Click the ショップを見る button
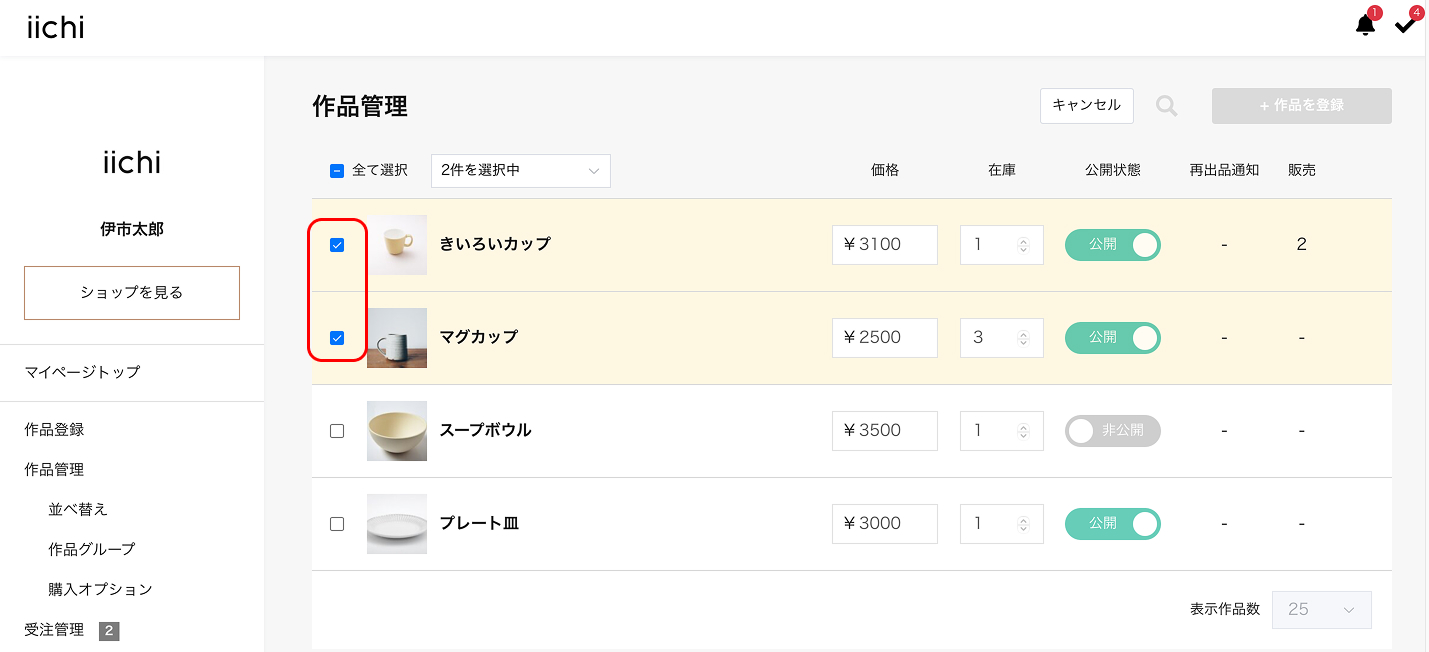This screenshot has height=652, width=1429. point(132,293)
